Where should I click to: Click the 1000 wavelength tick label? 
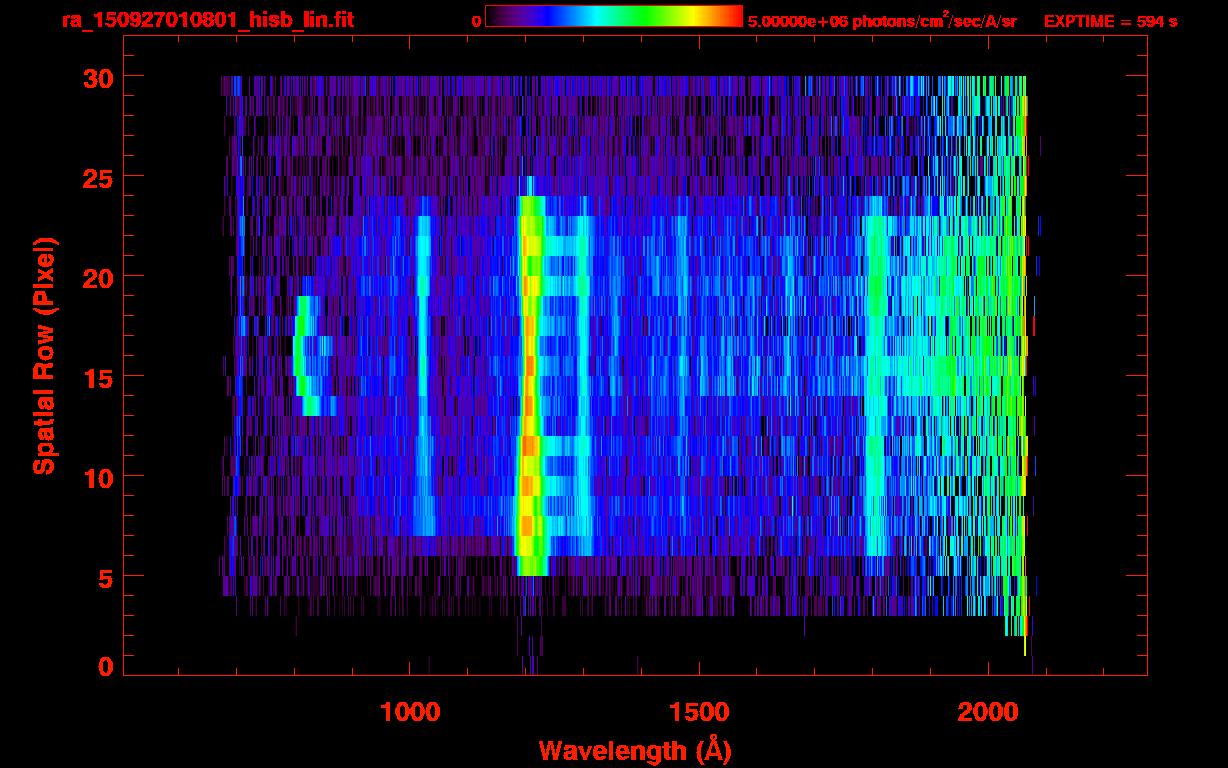point(411,712)
